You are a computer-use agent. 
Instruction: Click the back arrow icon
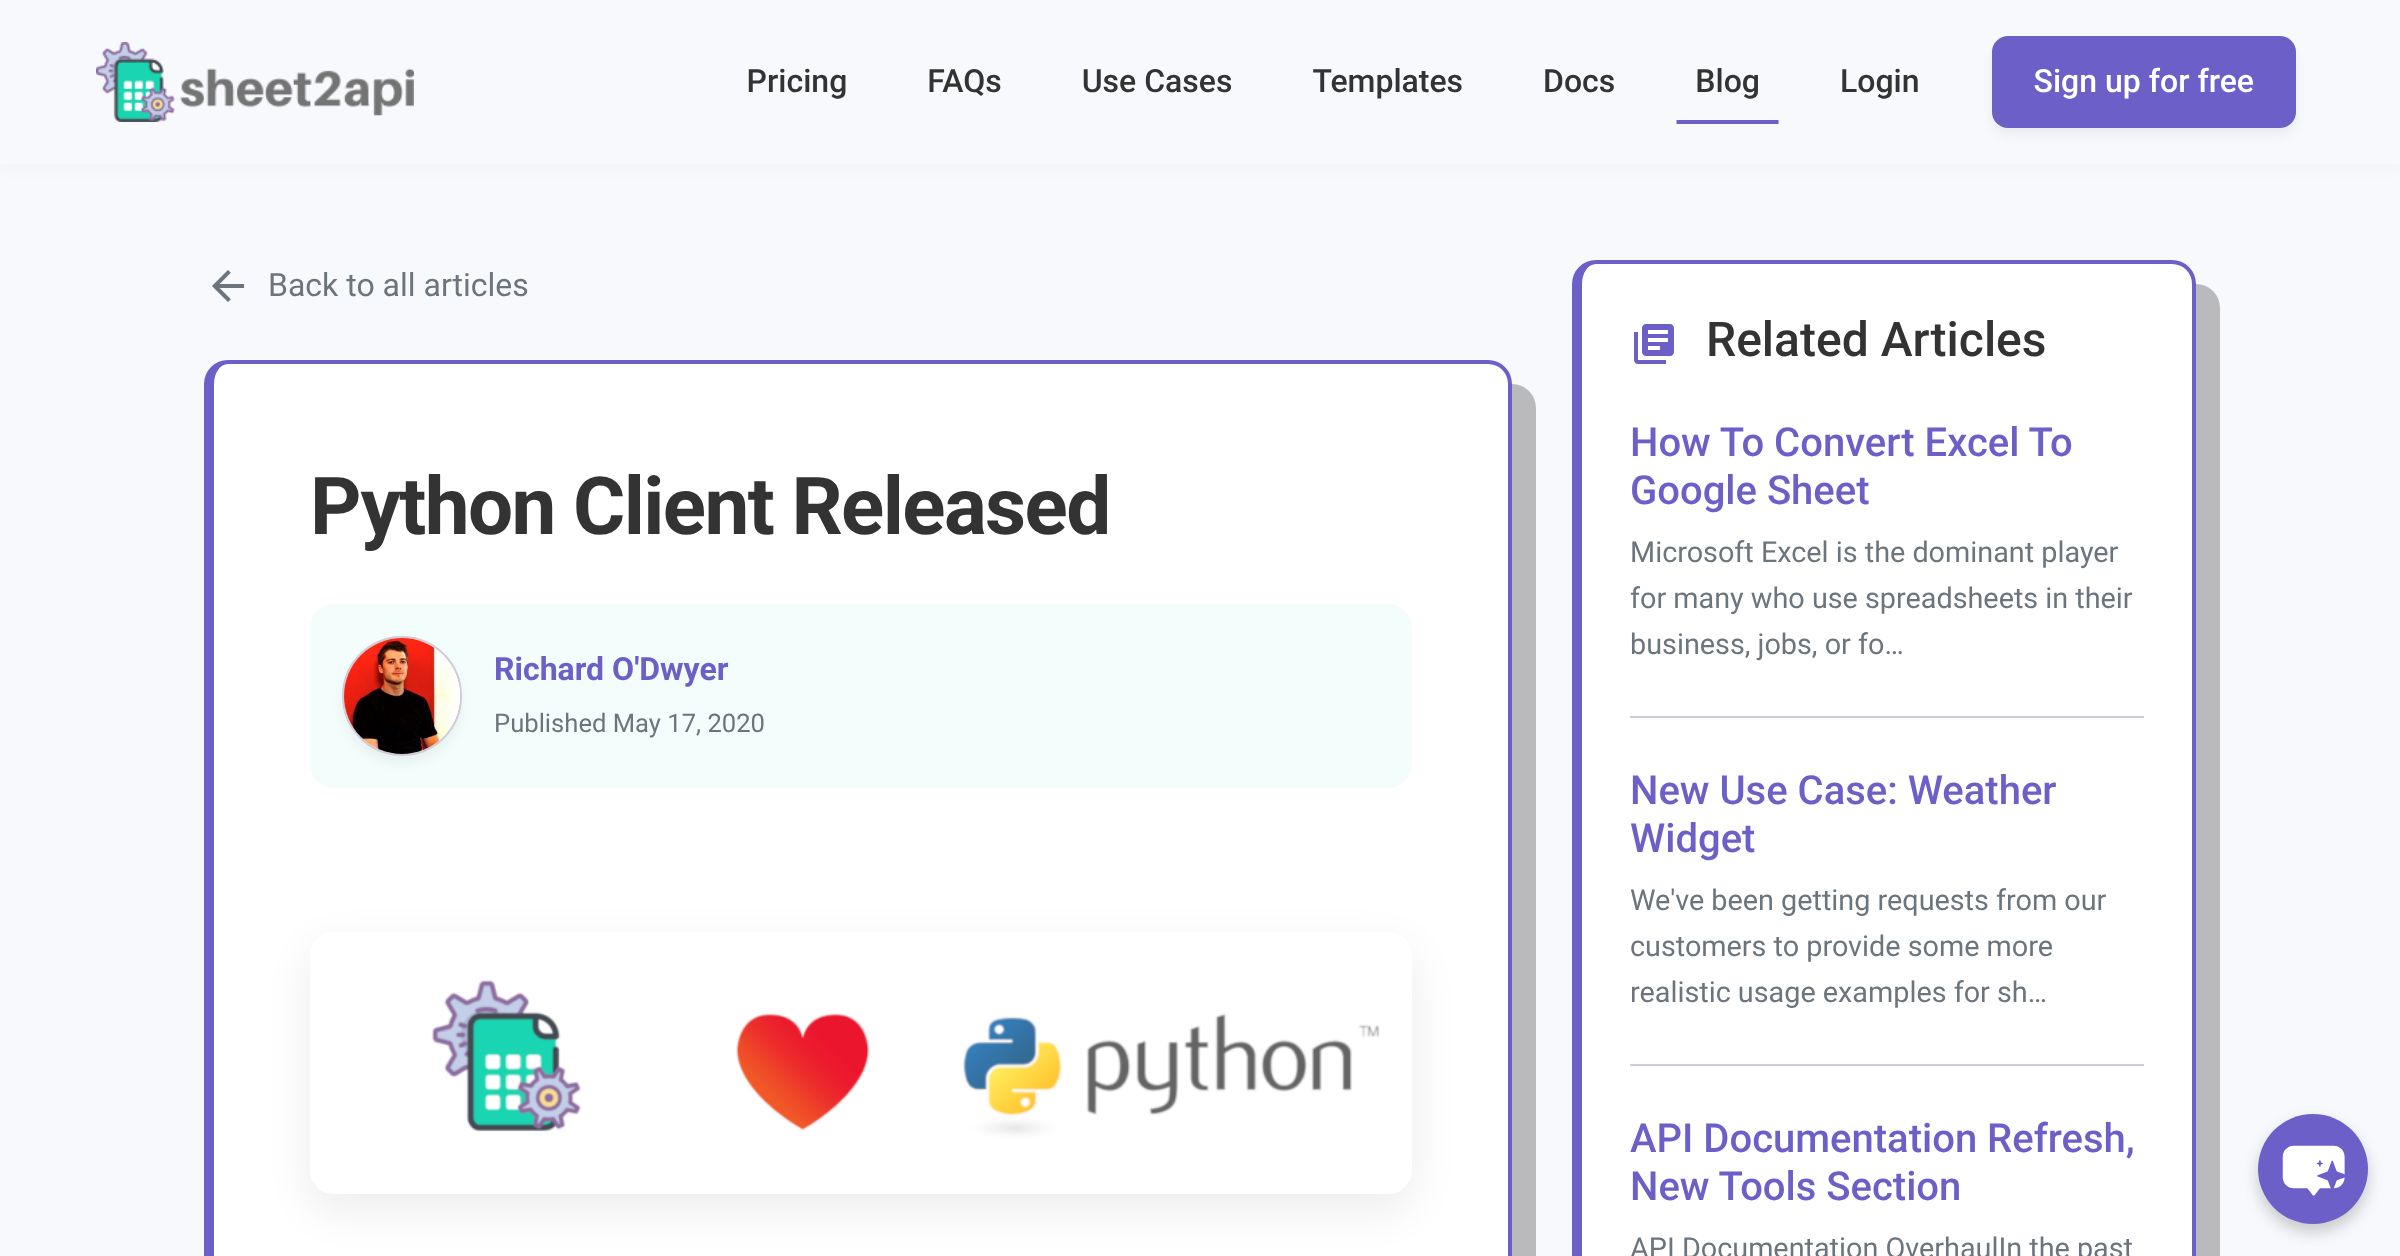(x=228, y=285)
